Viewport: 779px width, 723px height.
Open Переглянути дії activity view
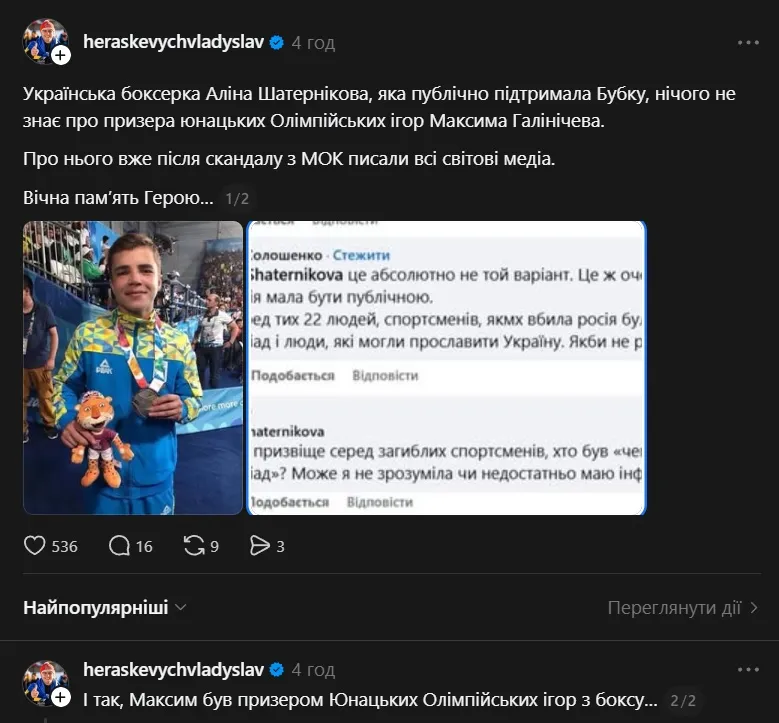tap(683, 607)
